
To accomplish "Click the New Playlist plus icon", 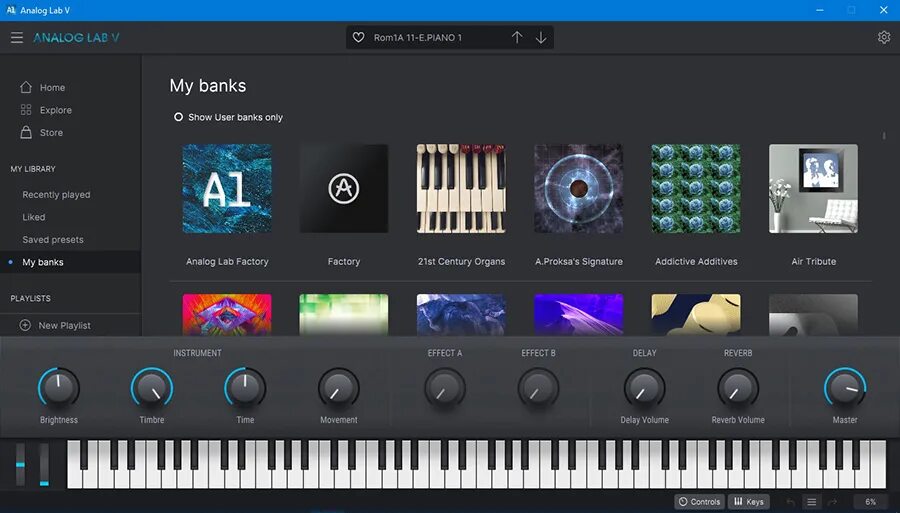I will (25, 325).
